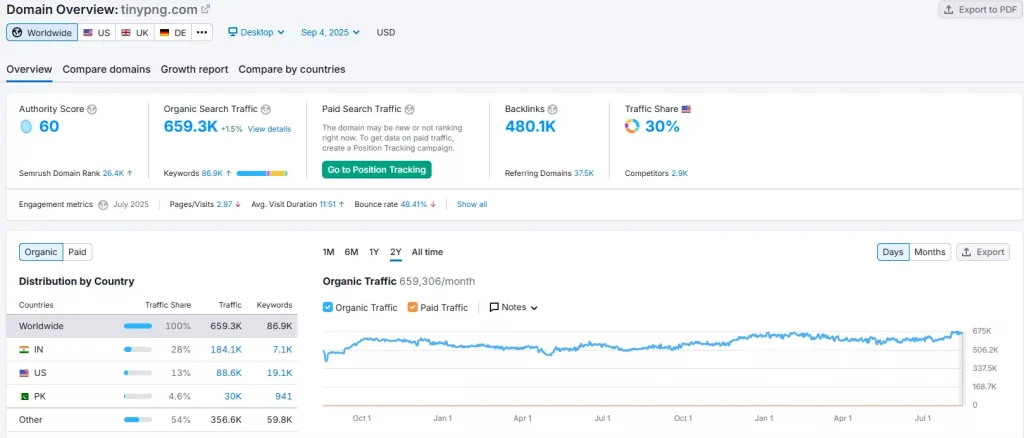The image size is (1024, 438).
Task: Select 1M time range
Action: (x=328, y=252)
